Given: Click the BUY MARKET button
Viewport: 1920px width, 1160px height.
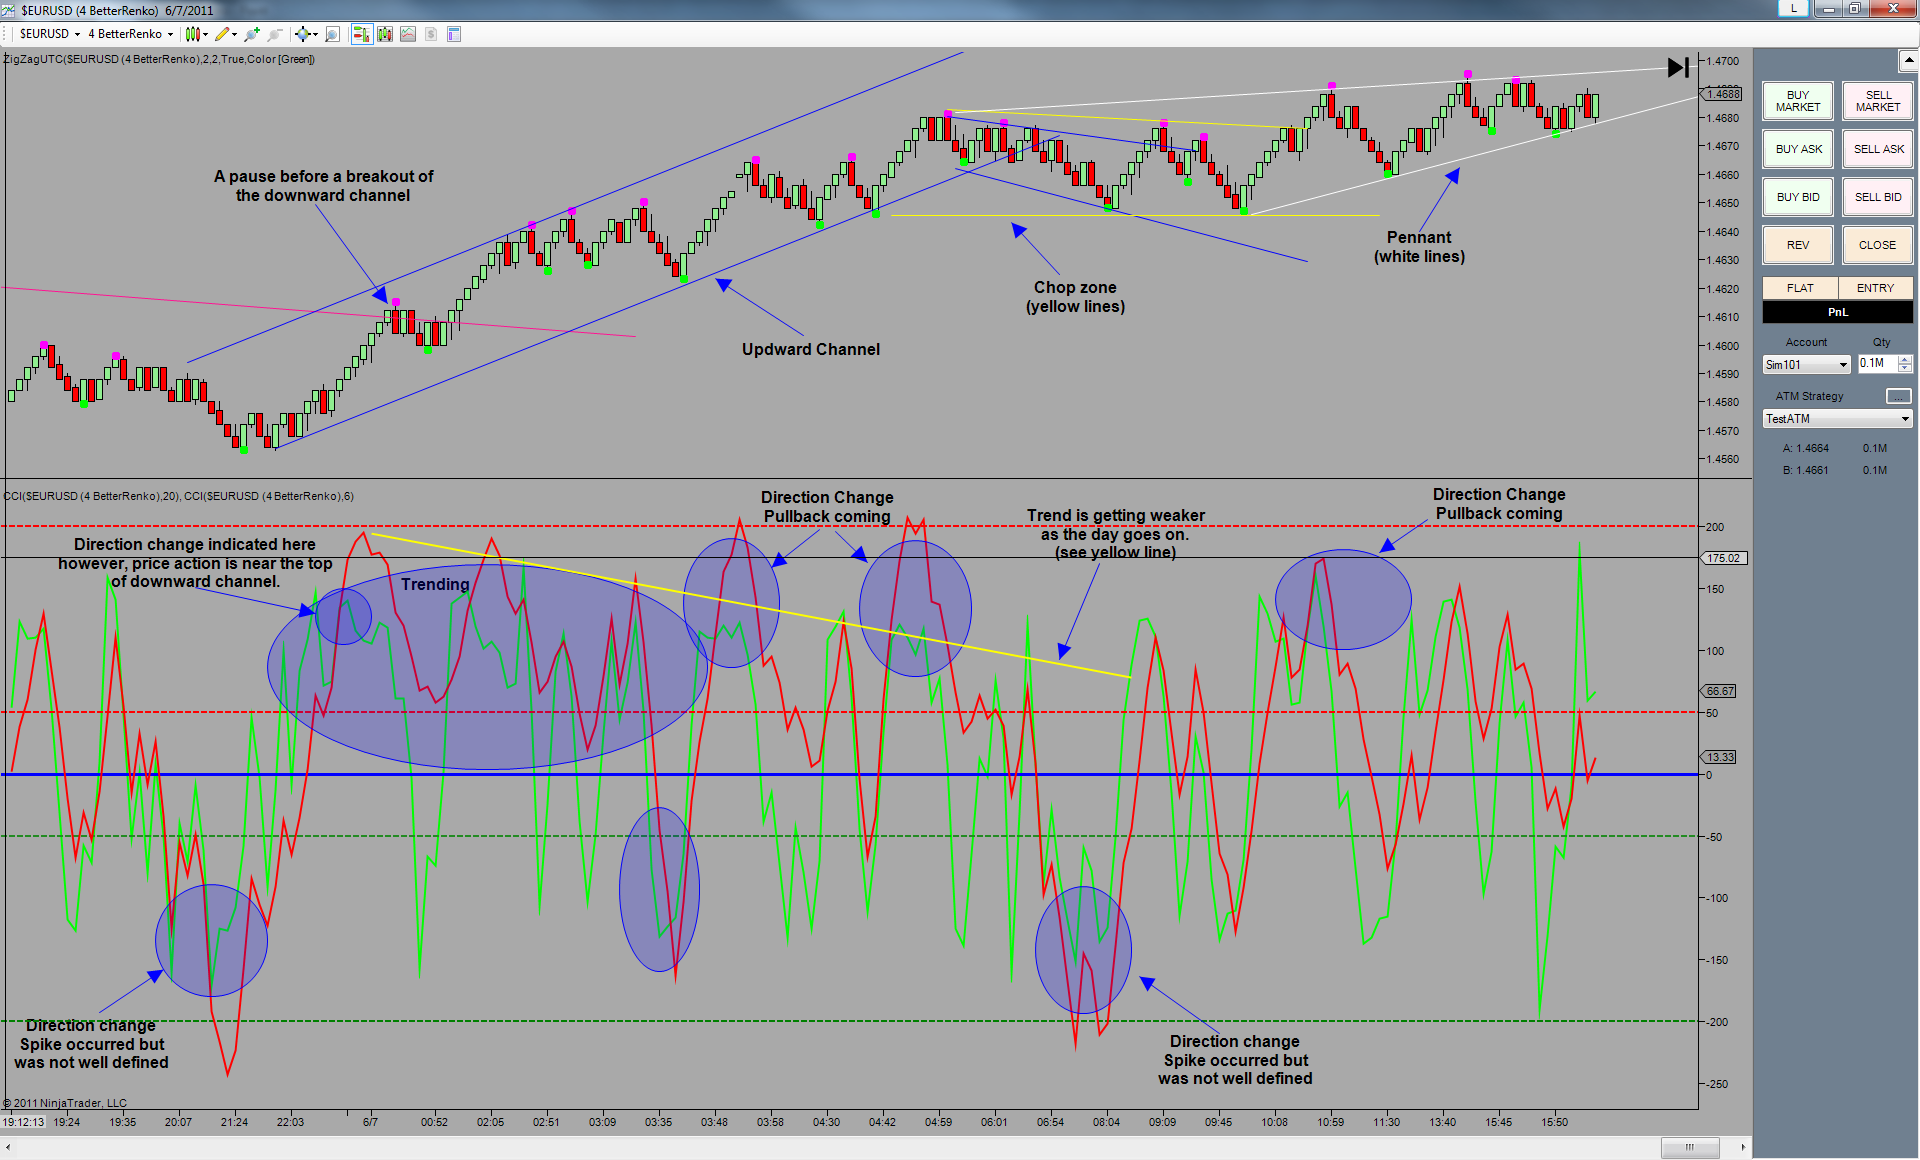Looking at the screenshot, I should 1798,101.
